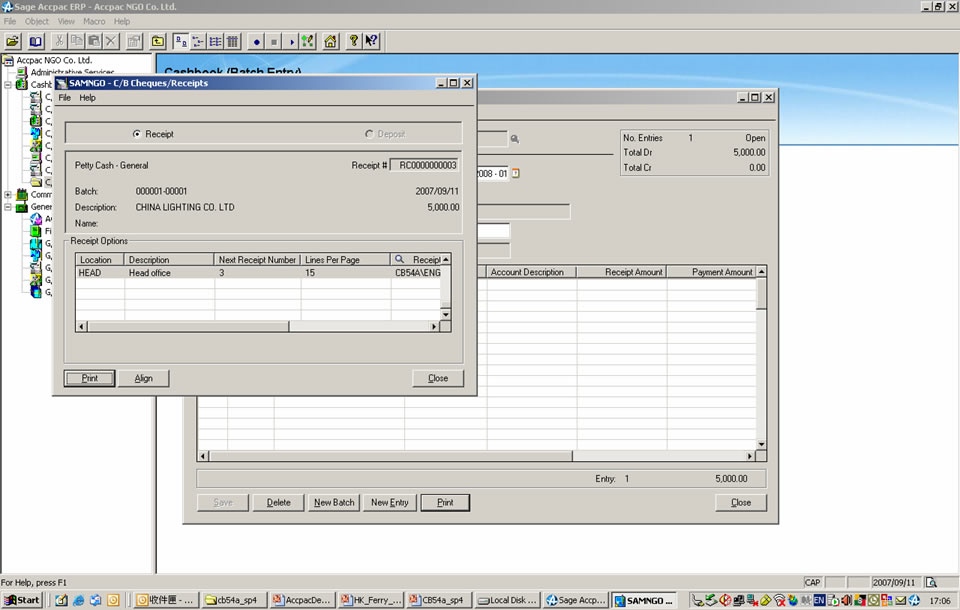The image size is (960, 610).
Task: Click the Home icon in toolbar
Action: pyautogui.click(x=330, y=41)
